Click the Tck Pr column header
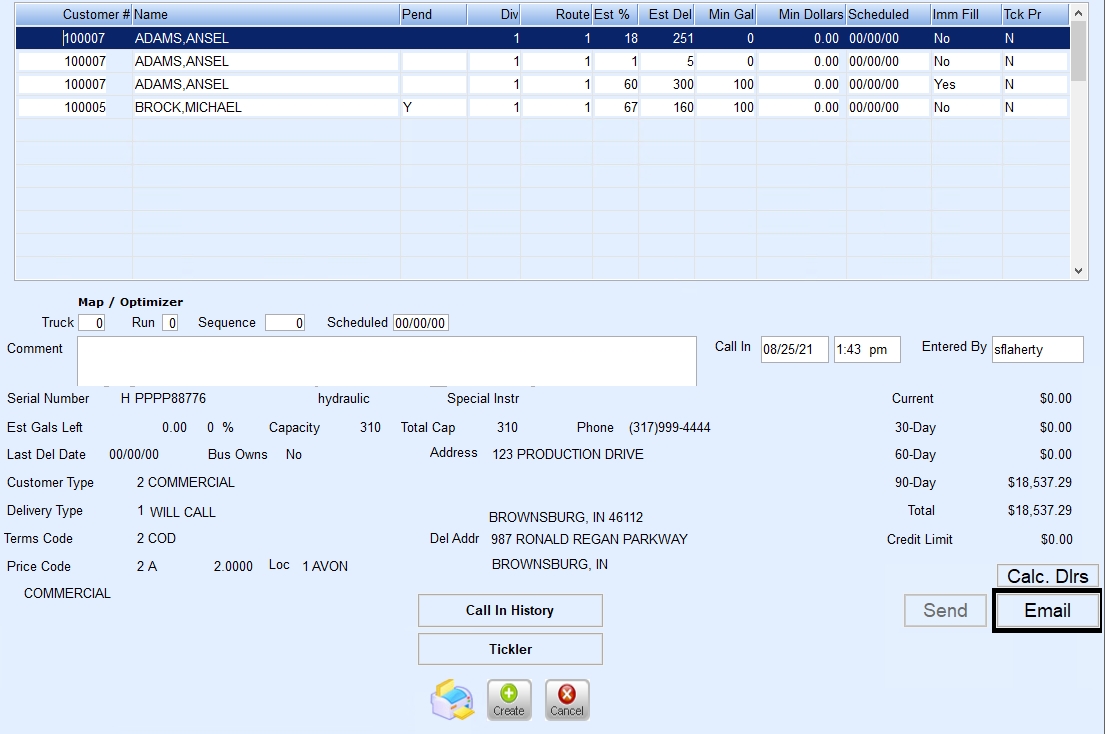 tap(1035, 14)
